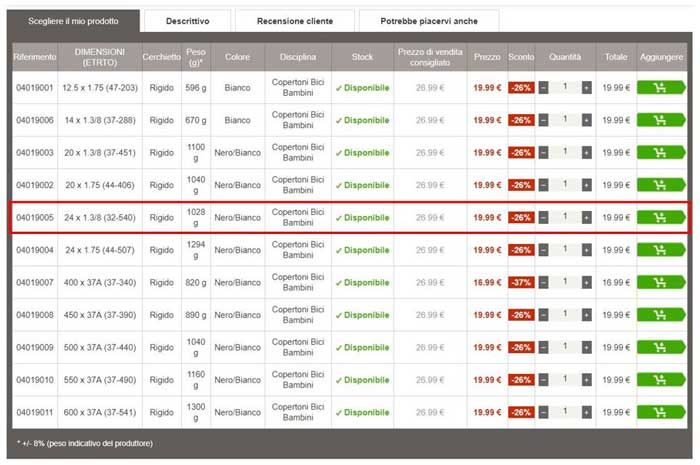Increase quantity for item 04019005

(586, 217)
